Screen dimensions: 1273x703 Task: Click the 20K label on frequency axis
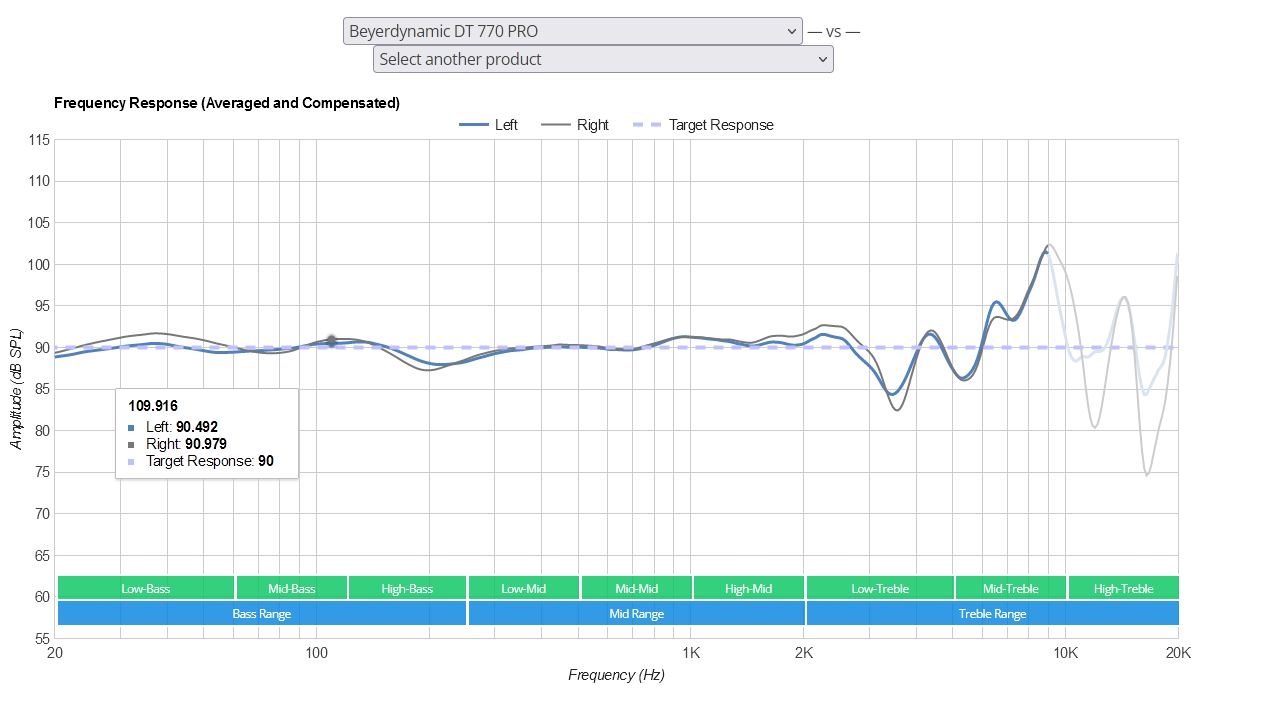(1178, 652)
